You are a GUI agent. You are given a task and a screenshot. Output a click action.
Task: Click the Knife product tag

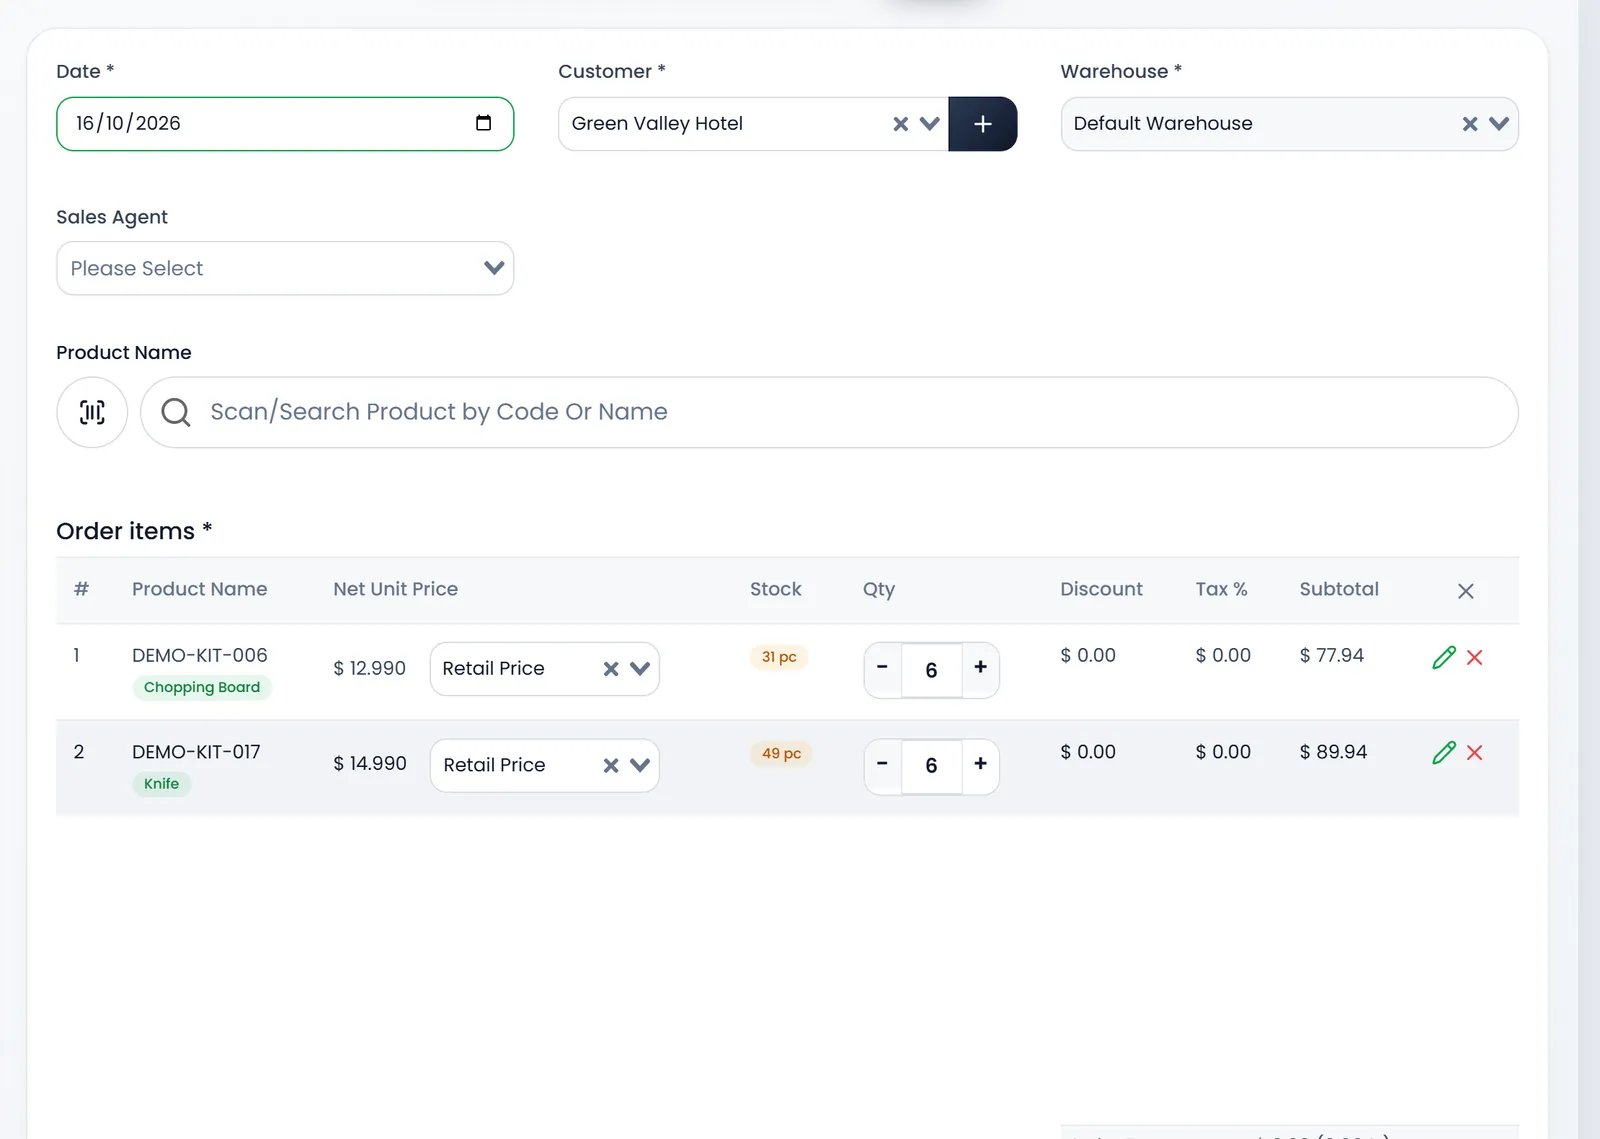[x=161, y=784]
